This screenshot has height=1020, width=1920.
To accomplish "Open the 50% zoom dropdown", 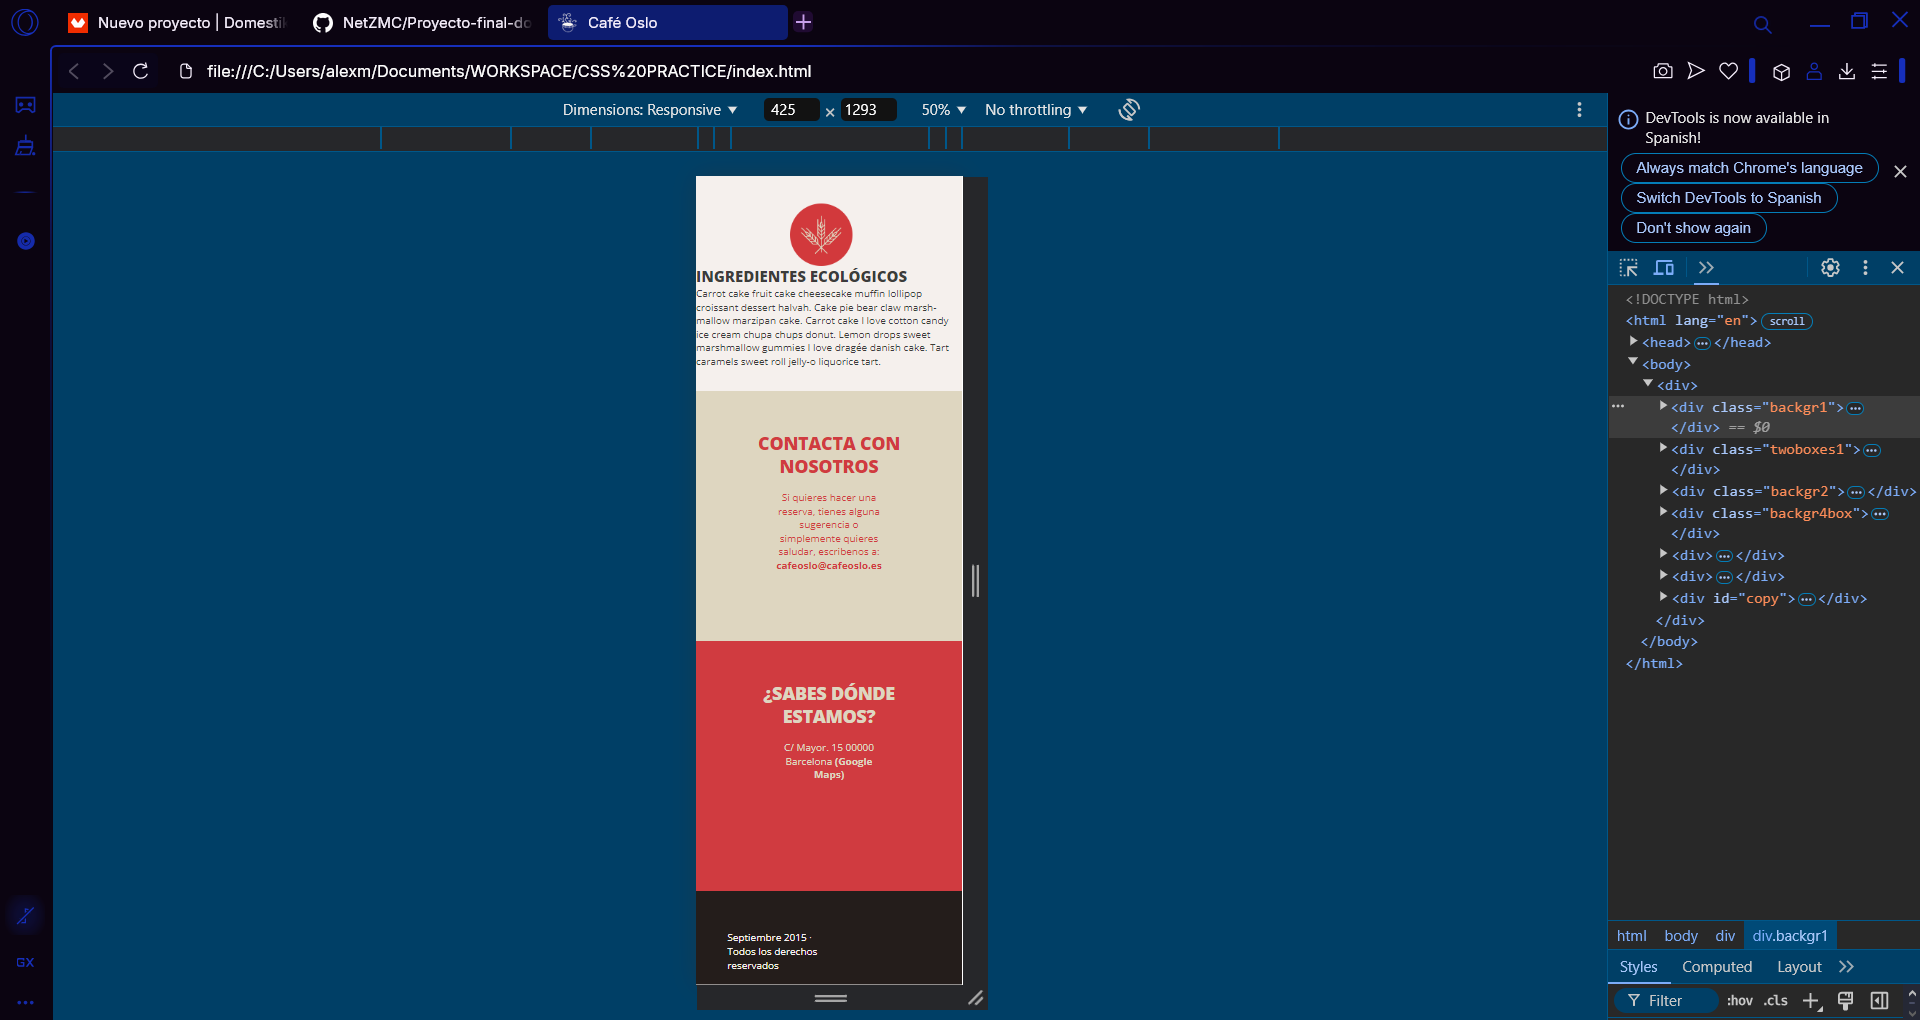I will (x=943, y=110).
